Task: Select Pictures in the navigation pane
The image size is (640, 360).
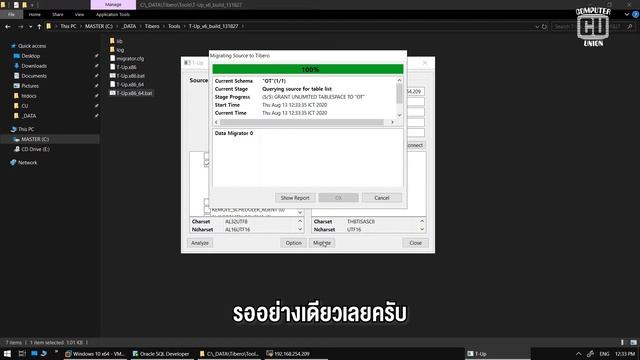Action: click(x=30, y=86)
